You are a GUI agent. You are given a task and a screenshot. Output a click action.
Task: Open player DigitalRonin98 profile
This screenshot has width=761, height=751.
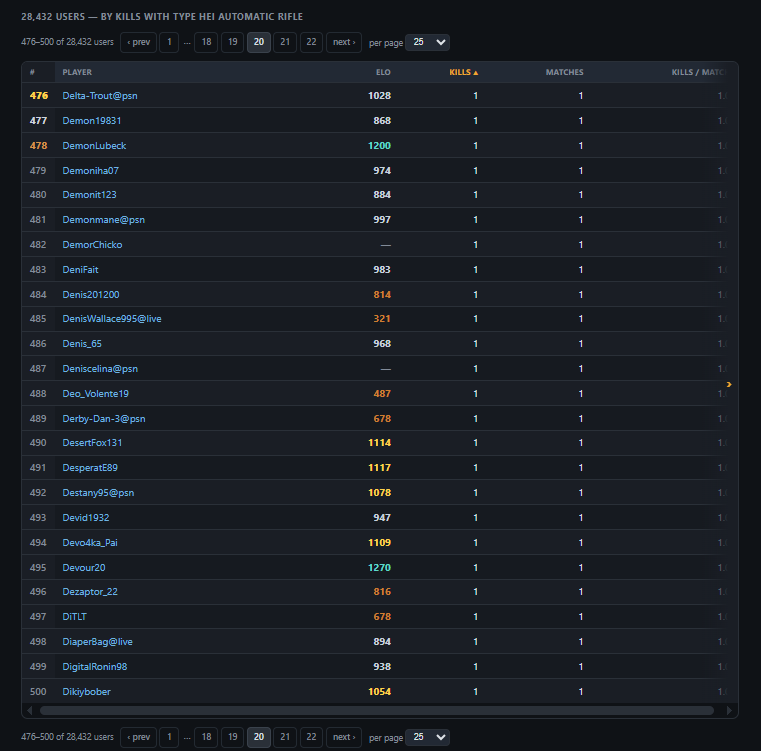click(95, 667)
